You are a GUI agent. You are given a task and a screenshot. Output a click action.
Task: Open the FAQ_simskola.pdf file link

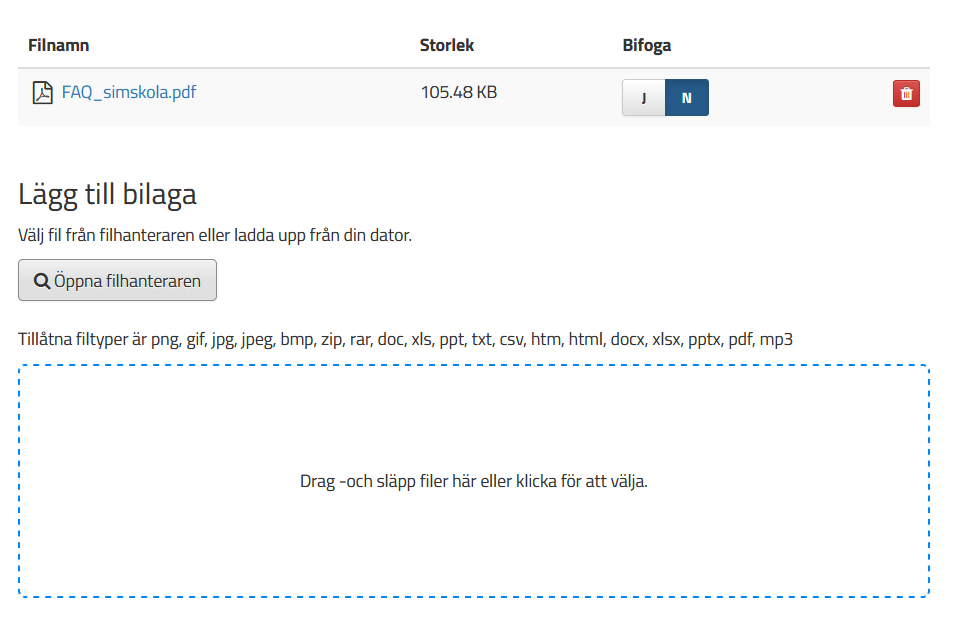click(x=128, y=92)
